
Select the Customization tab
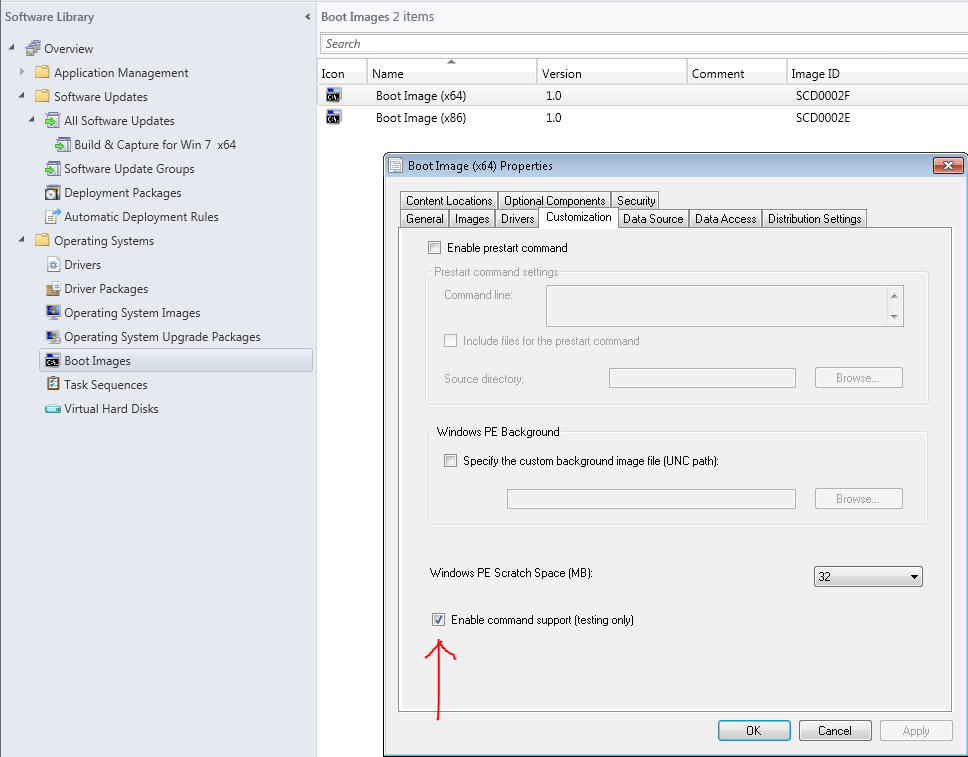click(x=578, y=217)
